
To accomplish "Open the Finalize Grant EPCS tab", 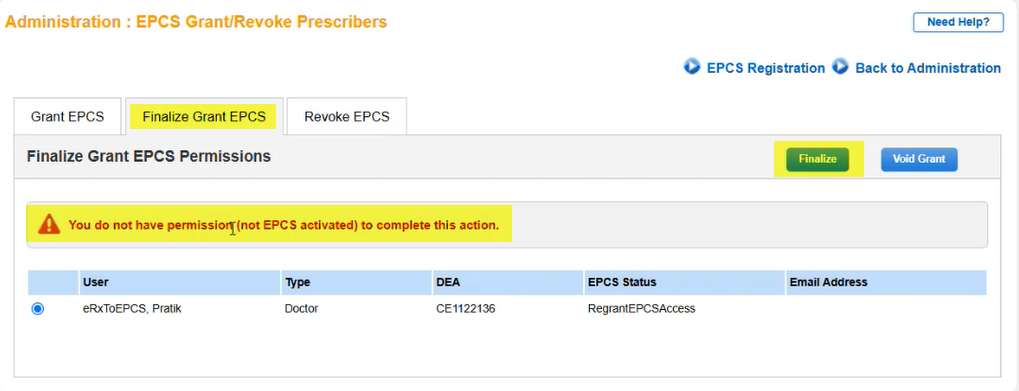I will click(204, 117).
